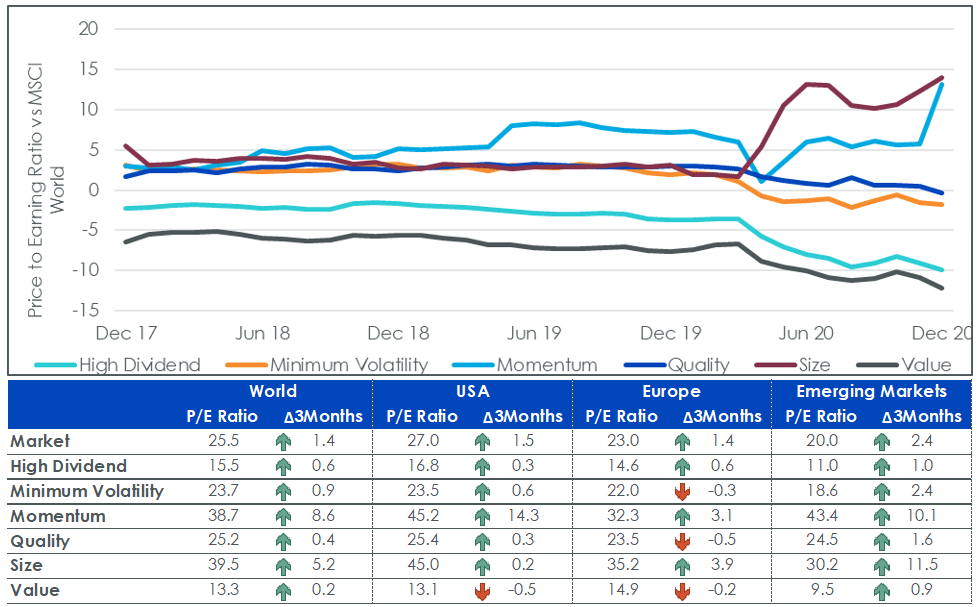977x607 pixels.
Task: Click green up arrow for USA Momentum
Action: point(482,517)
